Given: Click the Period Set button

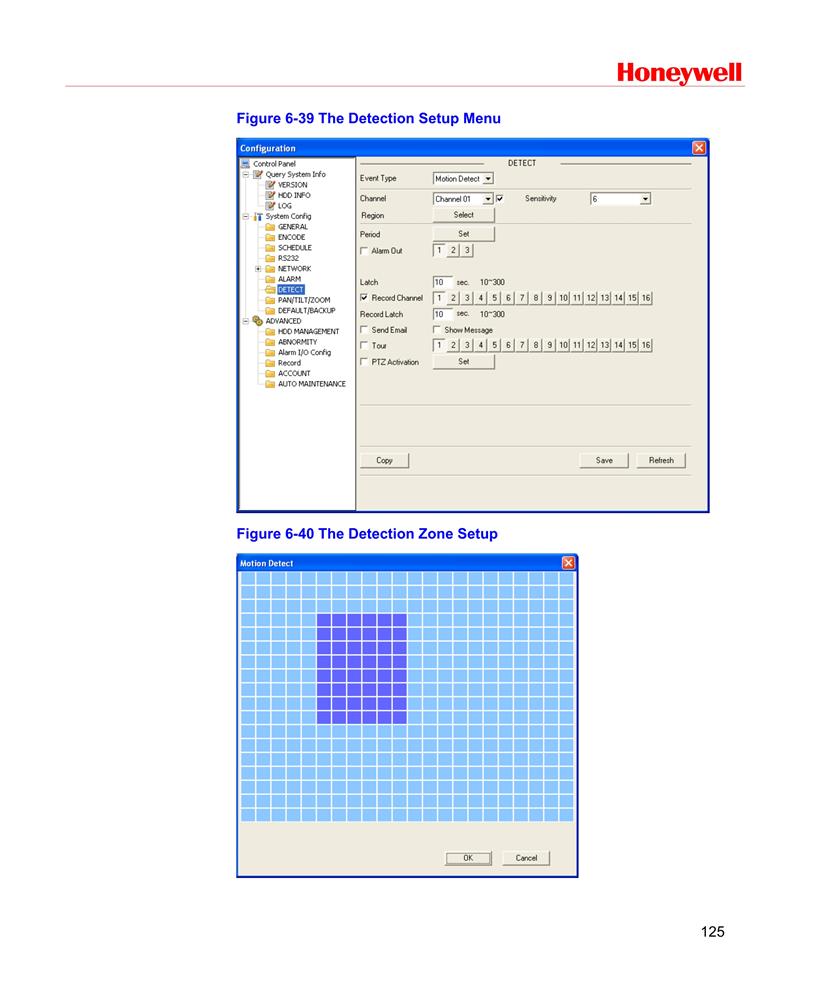Looking at the screenshot, I should pyautogui.click(x=463, y=234).
